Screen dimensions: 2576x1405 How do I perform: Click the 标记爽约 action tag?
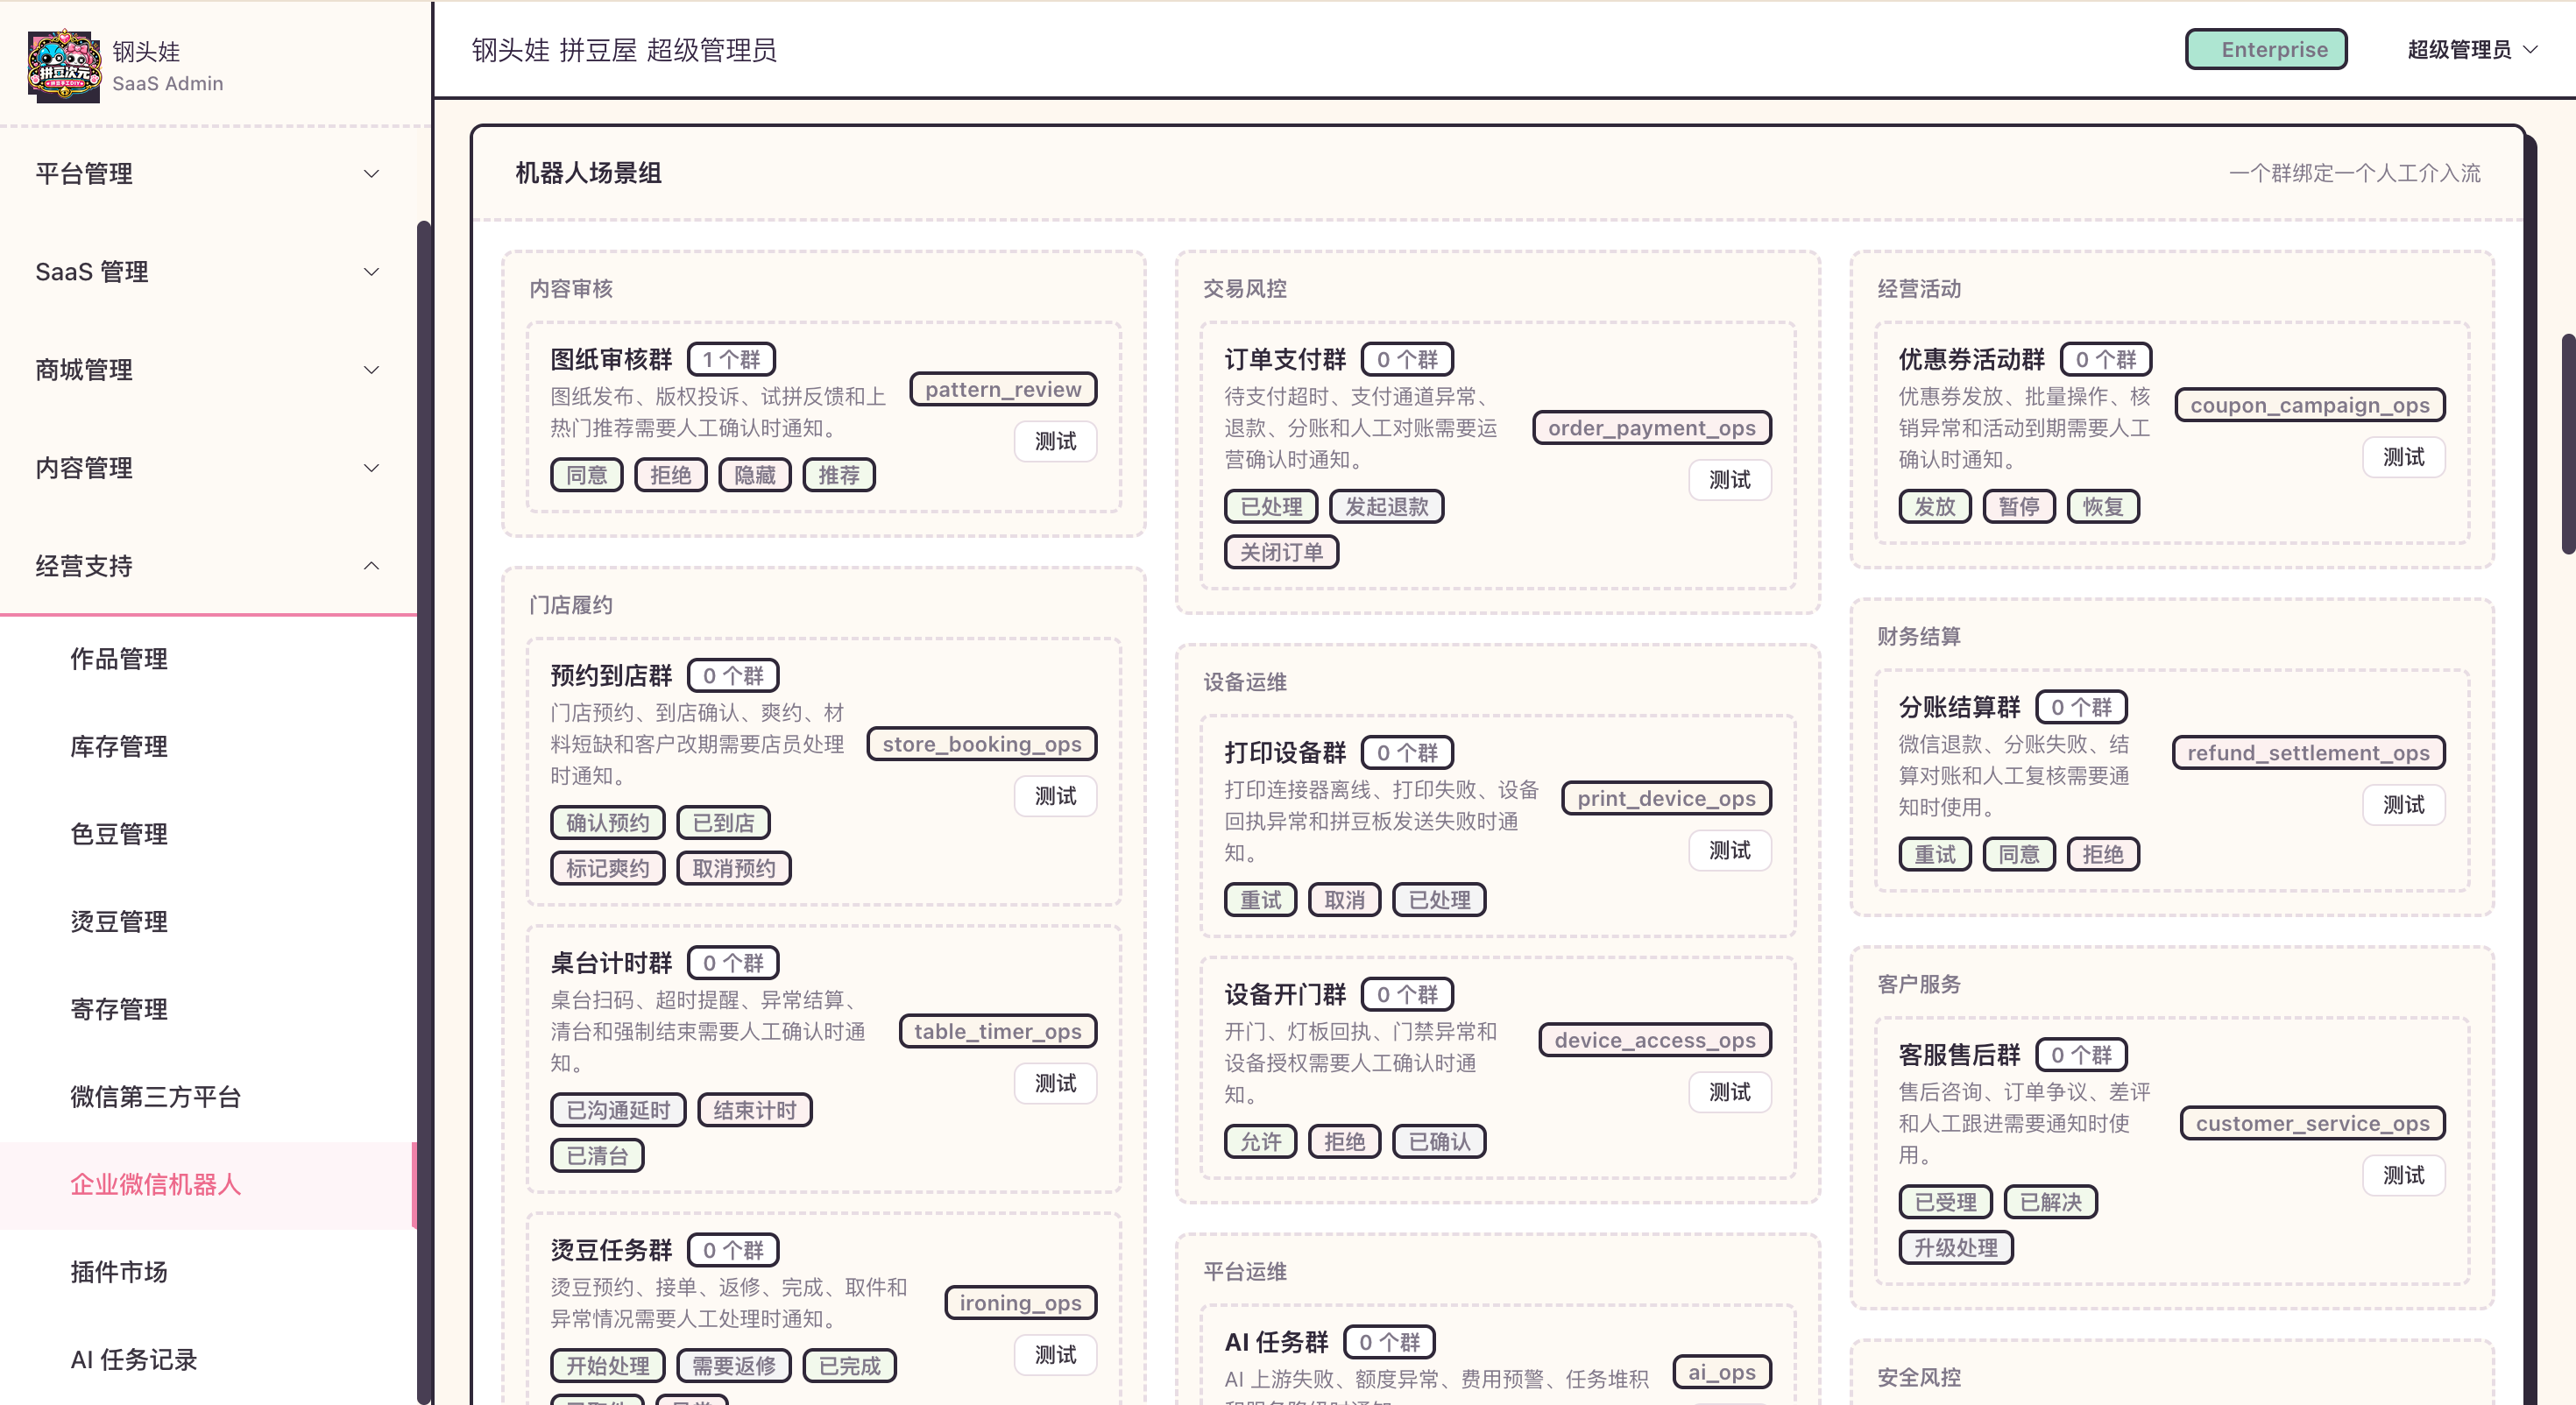[607, 868]
